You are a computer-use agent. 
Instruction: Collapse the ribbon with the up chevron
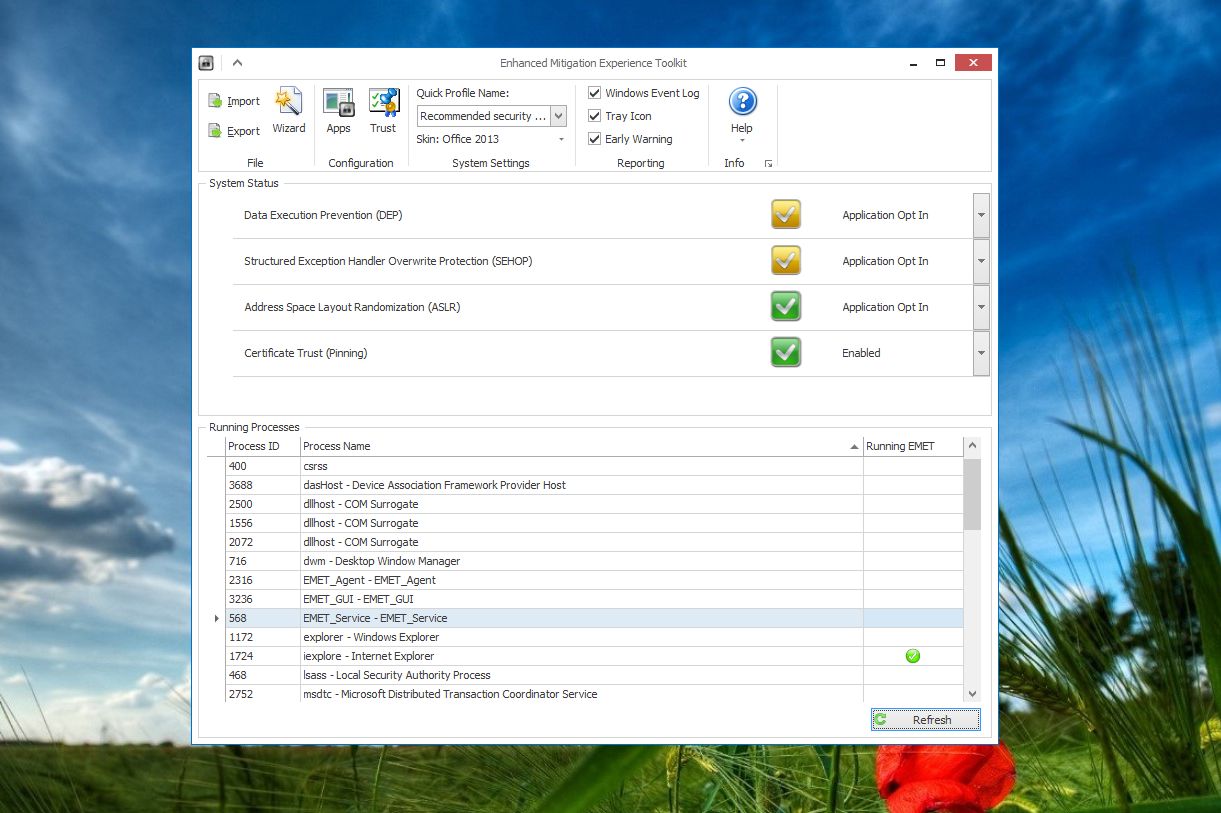pyautogui.click(x=237, y=63)
